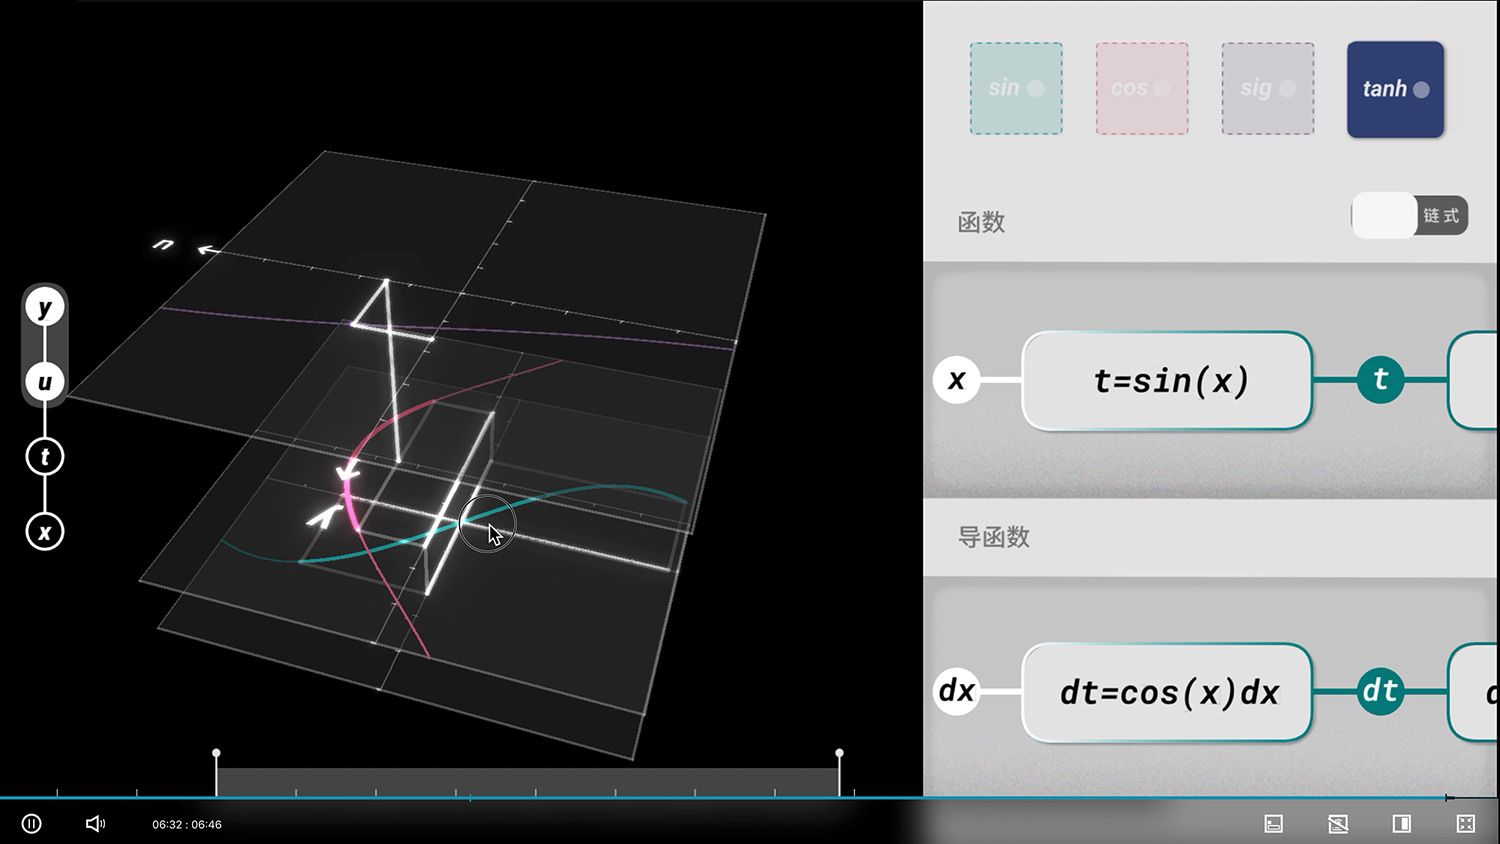Click the y node in the variable chain

tap(45, 308)
